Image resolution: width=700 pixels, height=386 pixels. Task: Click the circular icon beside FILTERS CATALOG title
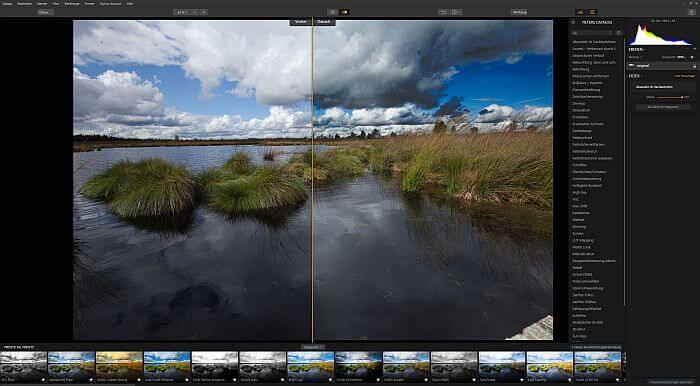tap(573, 22)
